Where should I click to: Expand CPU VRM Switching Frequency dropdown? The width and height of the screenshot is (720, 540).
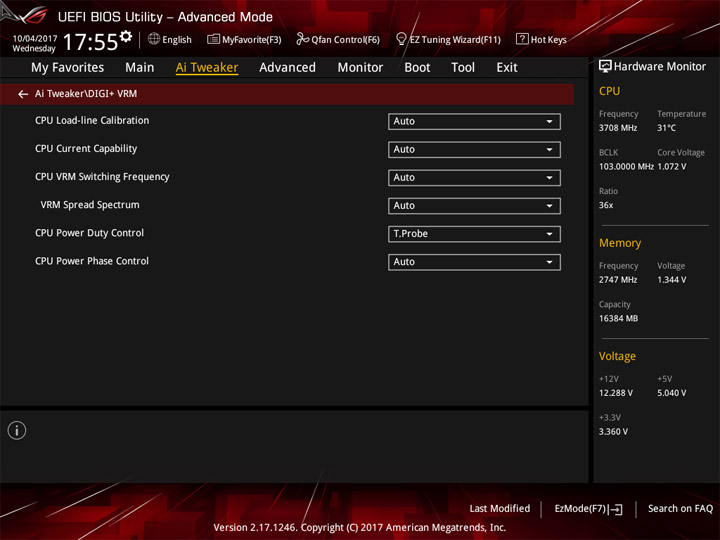pyautogui.click(x=474, y=178)
